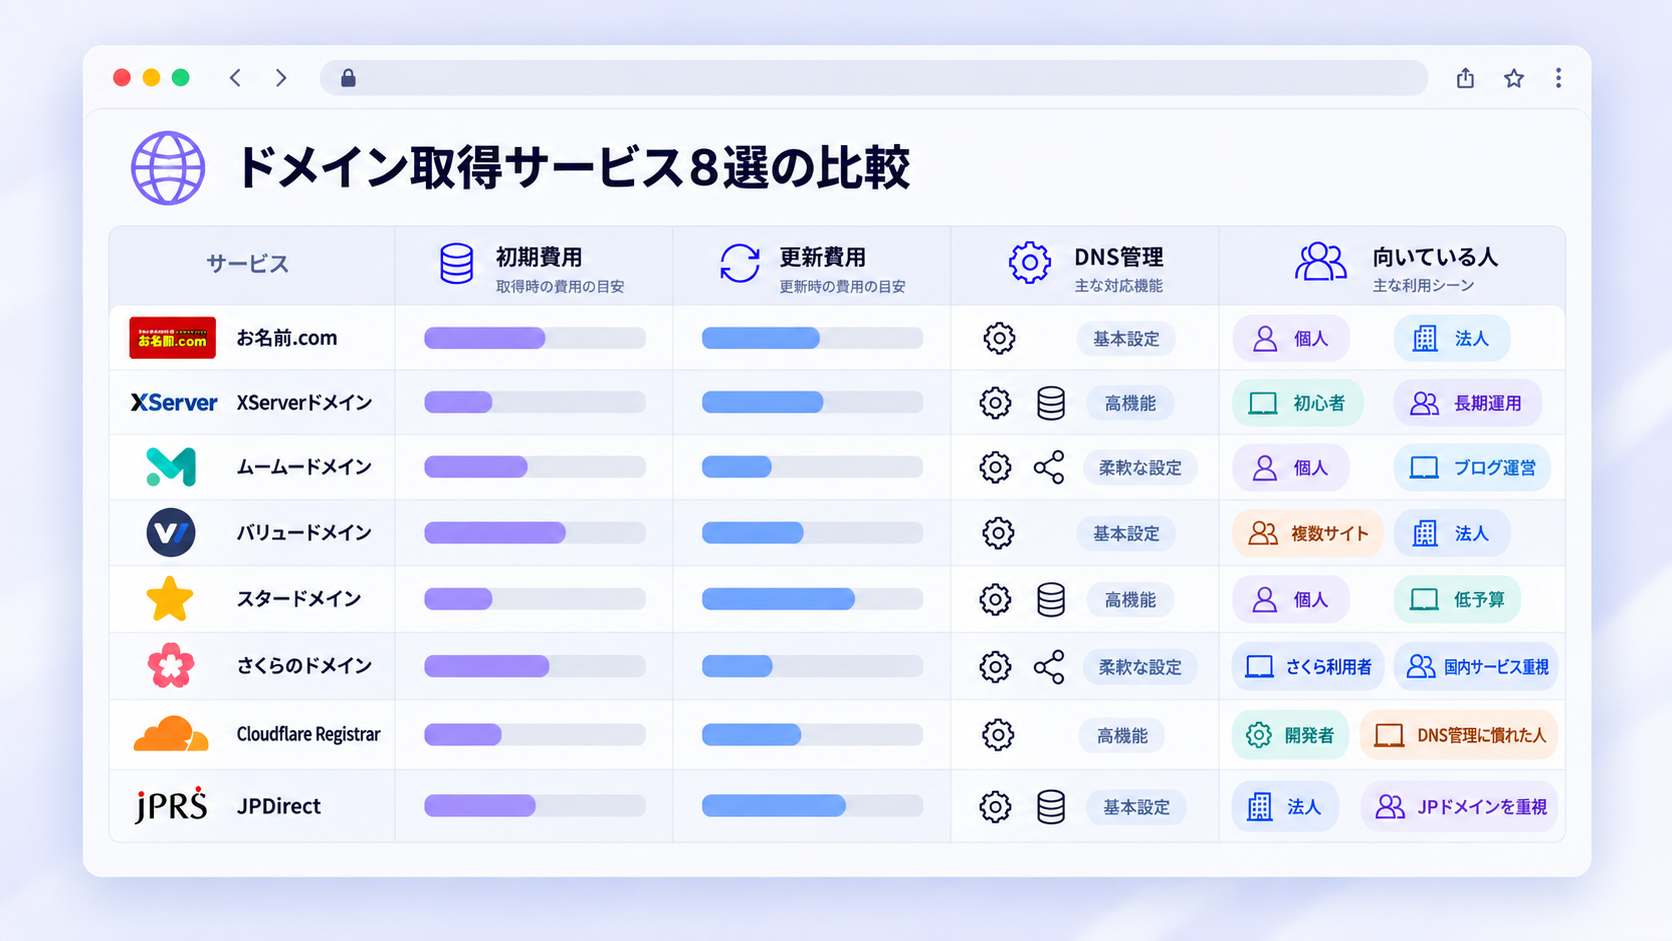This screenshot has width=1672, height=941.
Task: Click the 法人 tag in お名前.com row
Action: (1452, 338)
